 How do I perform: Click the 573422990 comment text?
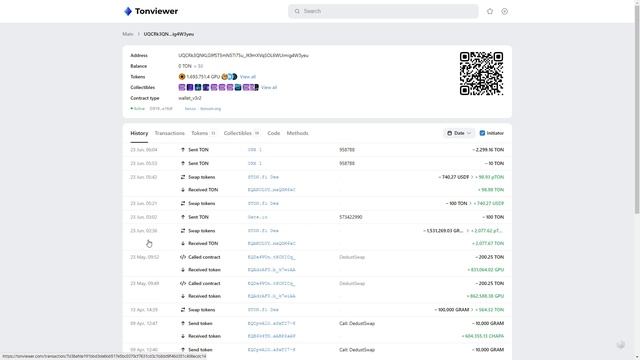click(x=351, y=217)
